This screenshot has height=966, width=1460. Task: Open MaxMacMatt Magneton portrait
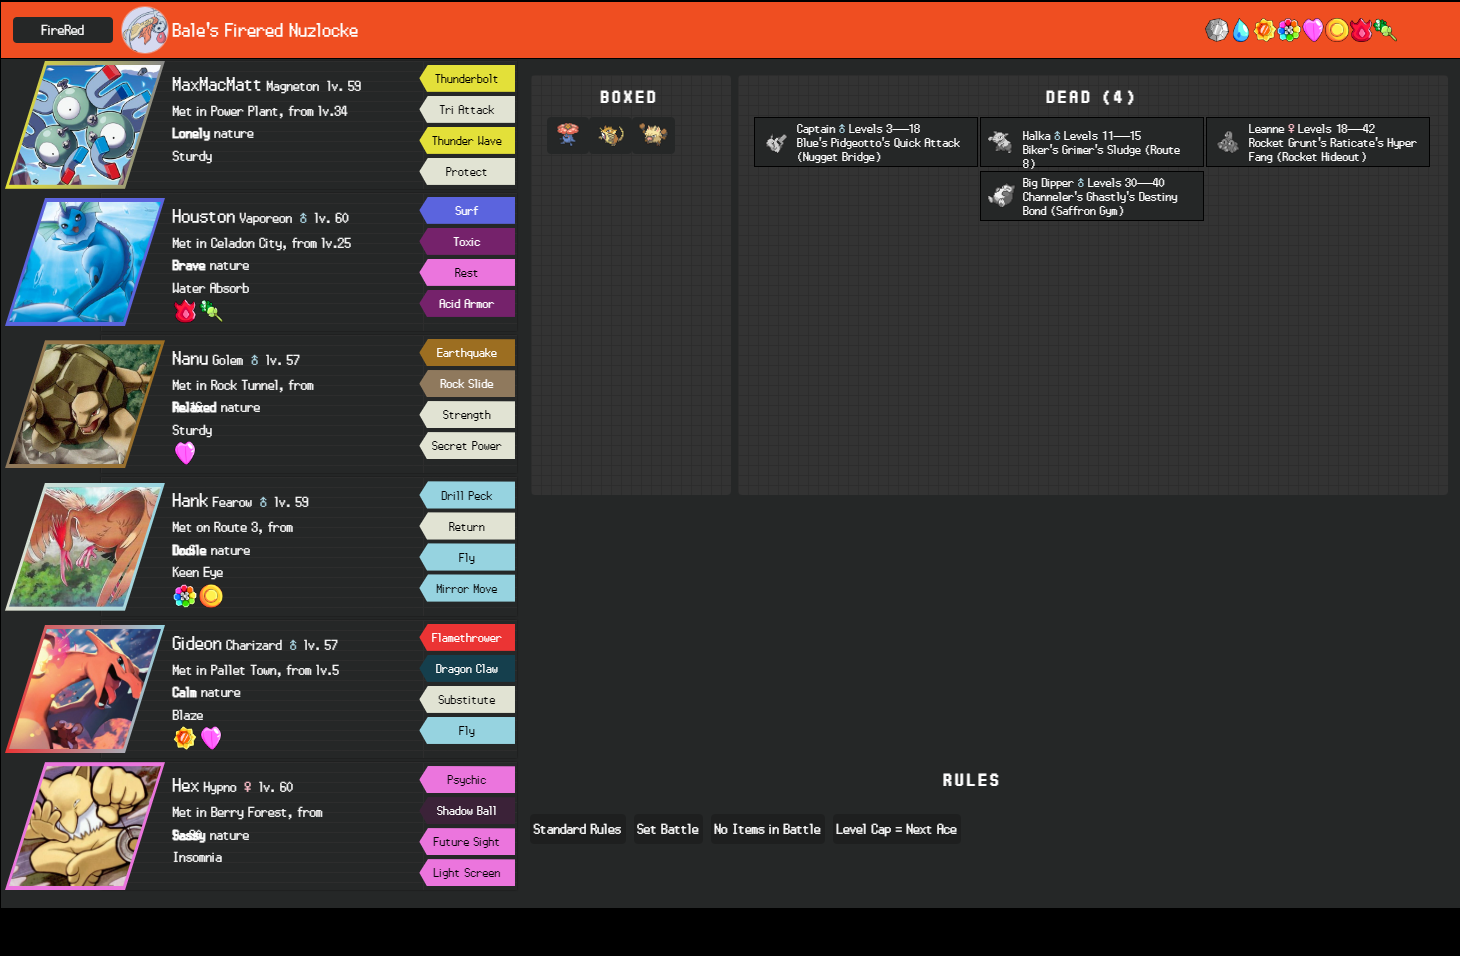pos(85,125)
